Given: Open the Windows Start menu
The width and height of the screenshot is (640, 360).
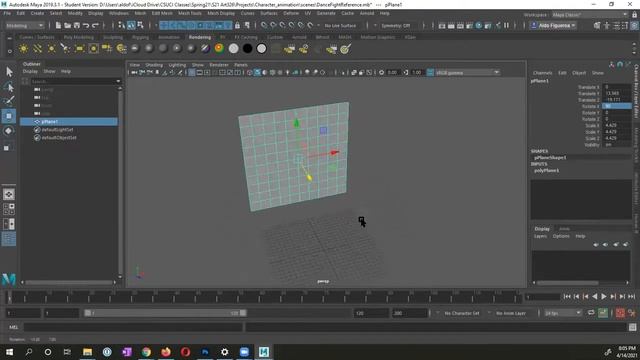Looking at the screenshot, I should [x=9, y=352].
